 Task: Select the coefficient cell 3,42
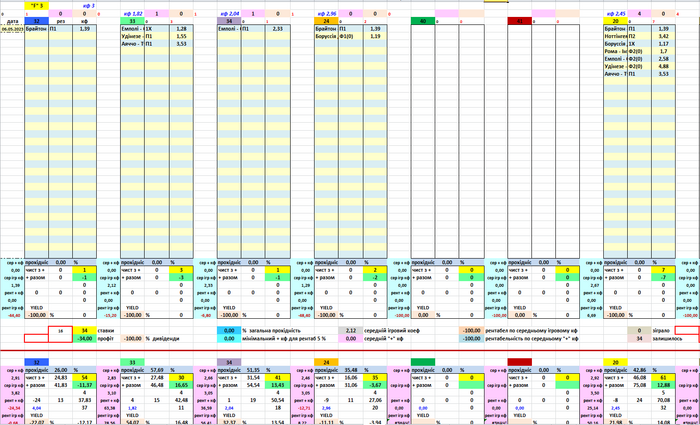[663, 36]
